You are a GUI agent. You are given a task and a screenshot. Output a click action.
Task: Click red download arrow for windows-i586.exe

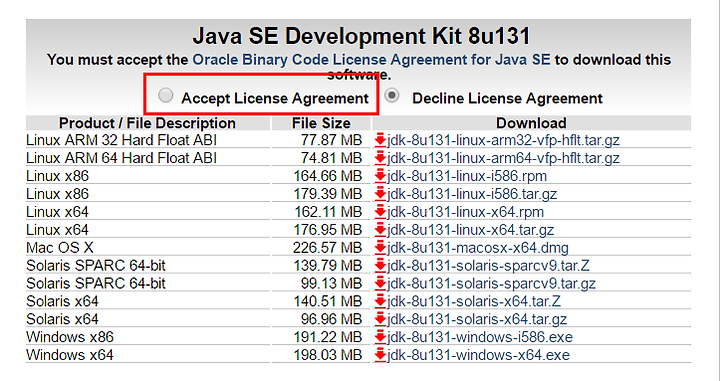[x=380, y=337]
